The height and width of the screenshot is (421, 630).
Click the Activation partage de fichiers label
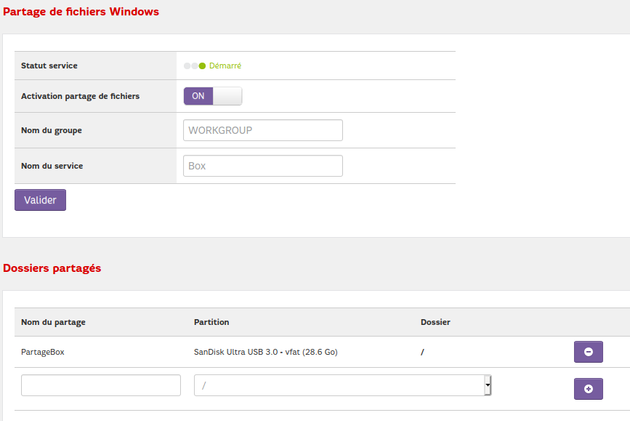point(80,96)
